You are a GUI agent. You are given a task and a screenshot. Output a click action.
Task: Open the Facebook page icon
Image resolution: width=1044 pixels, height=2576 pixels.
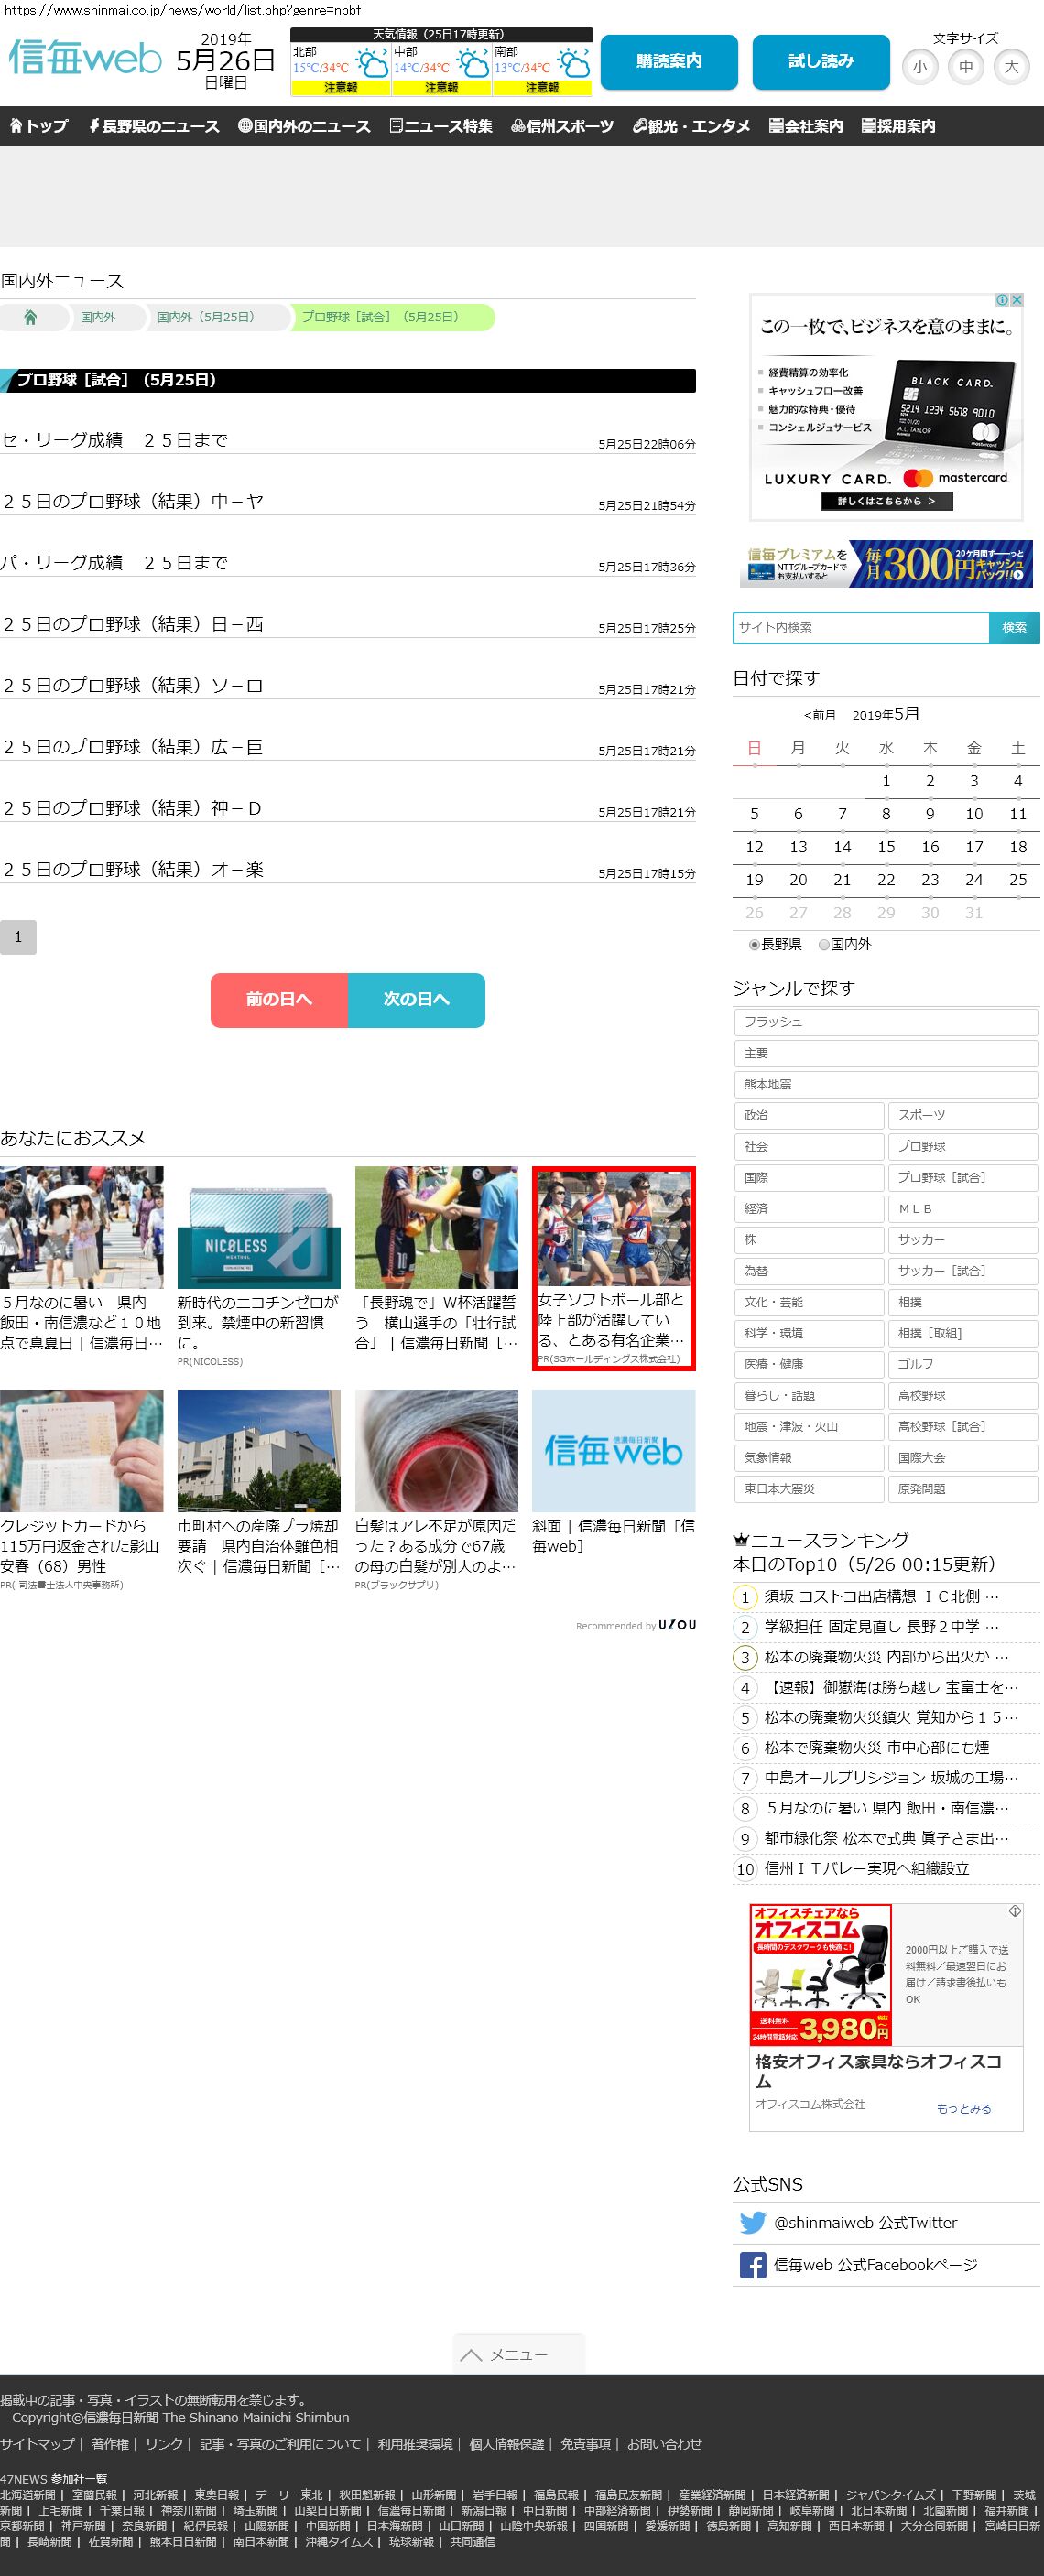click(x=752, y=2264)
